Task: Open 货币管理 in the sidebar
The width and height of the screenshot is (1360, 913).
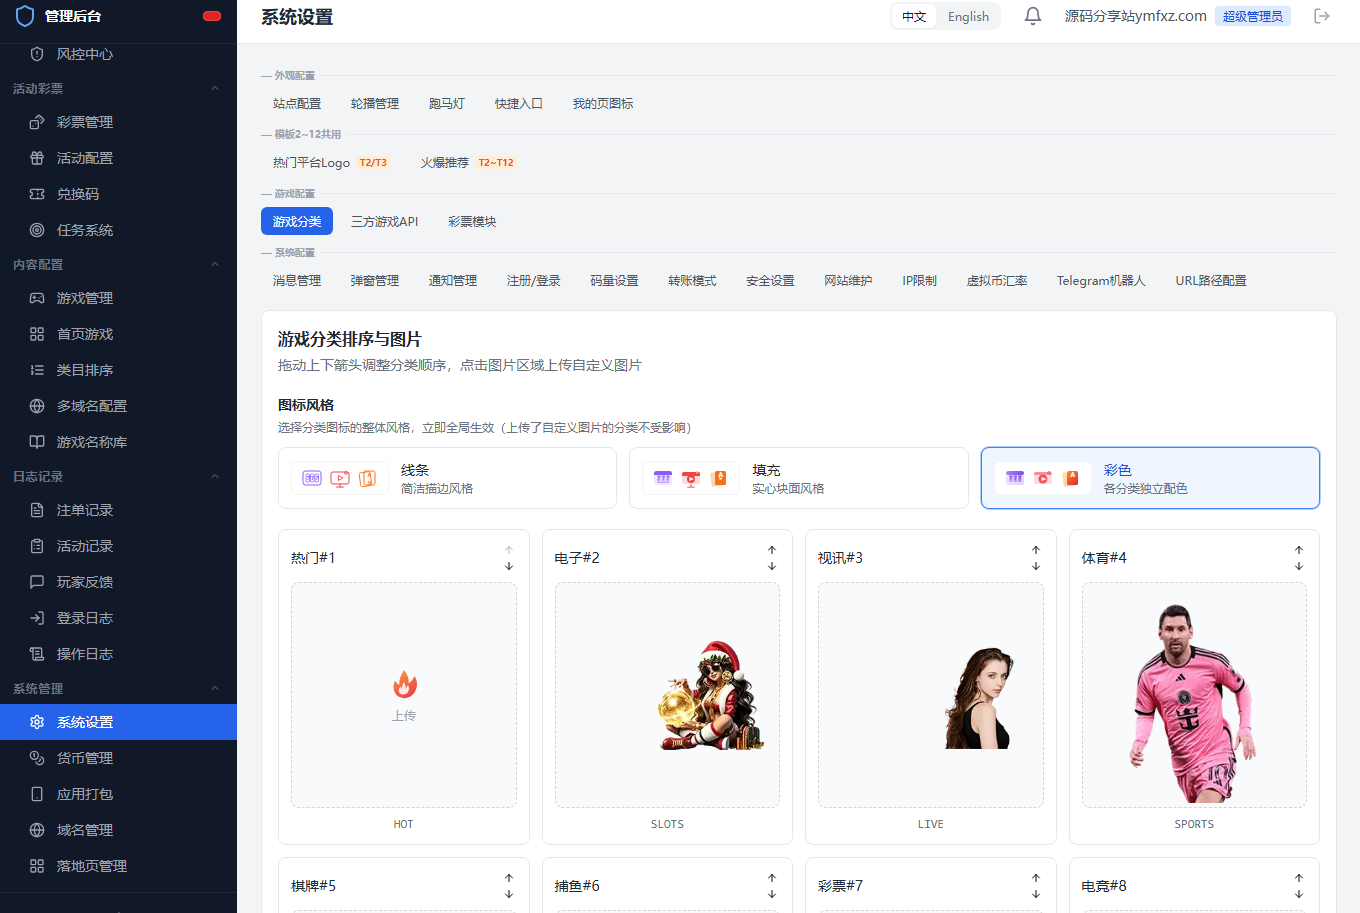Action: (118, 758)
